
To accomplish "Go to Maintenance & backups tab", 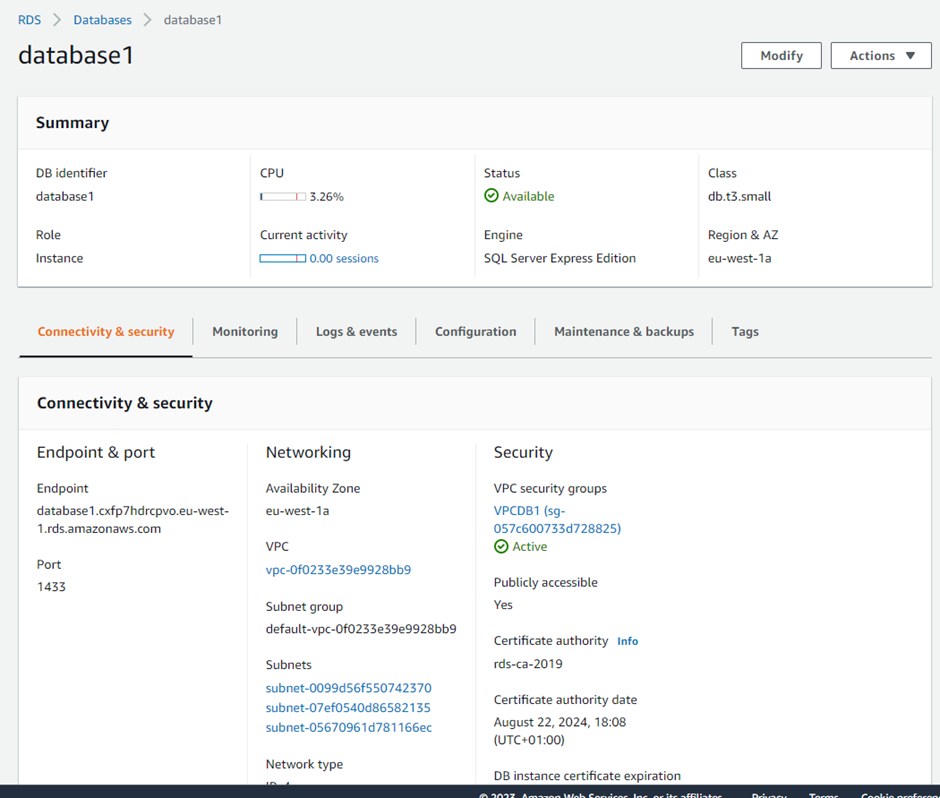I will 624,332.
